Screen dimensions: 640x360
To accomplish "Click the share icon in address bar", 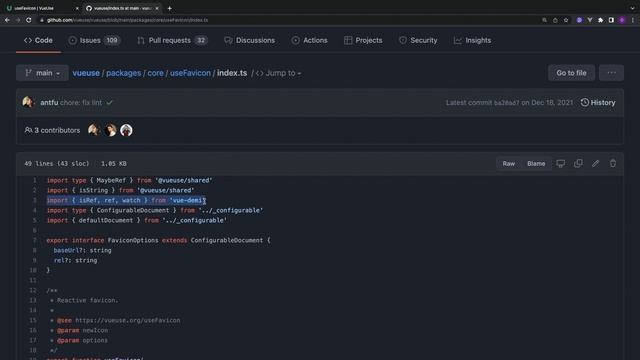I will [555, 20].
